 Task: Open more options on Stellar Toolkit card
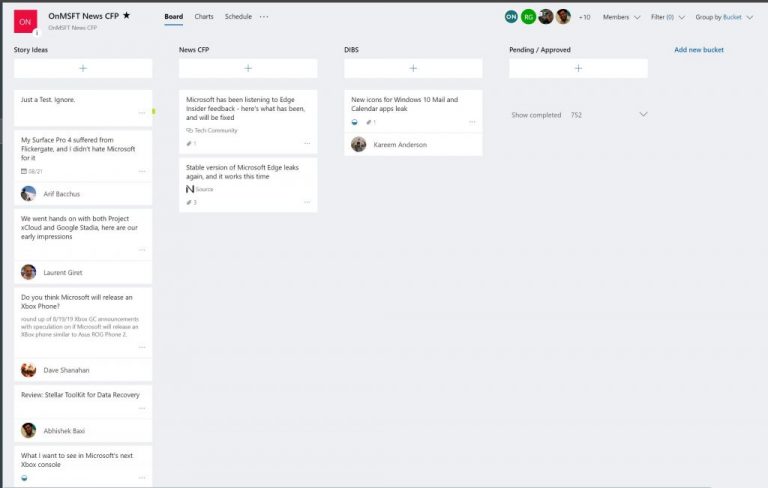click(142, 408)
